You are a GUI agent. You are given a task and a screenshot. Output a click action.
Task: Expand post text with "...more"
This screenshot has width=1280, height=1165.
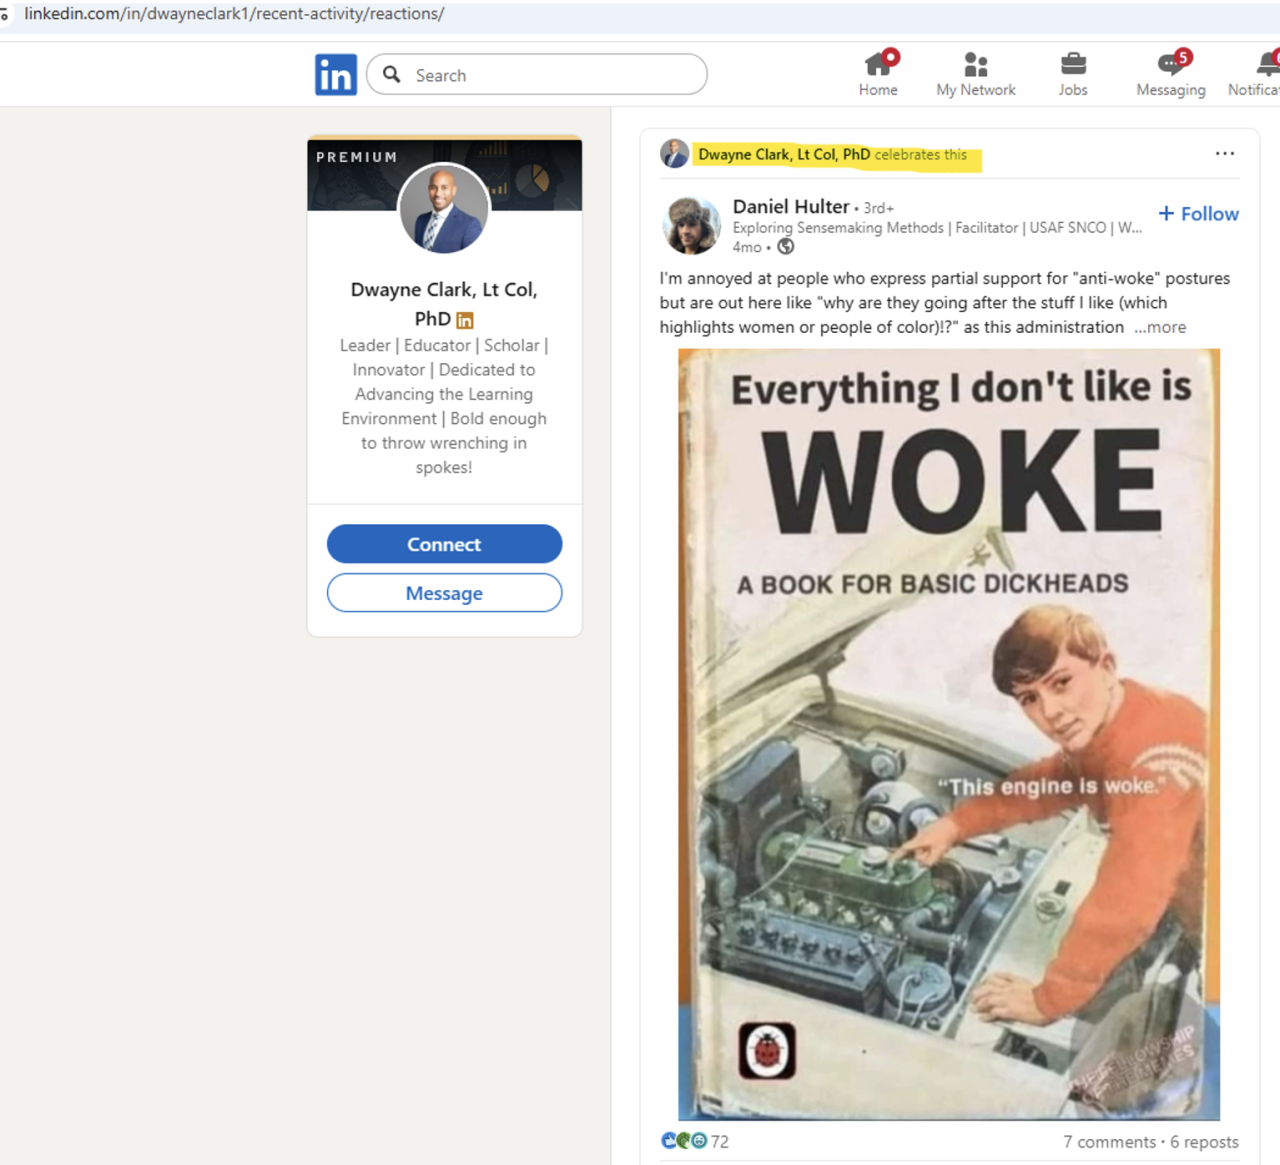[1160, 327]
